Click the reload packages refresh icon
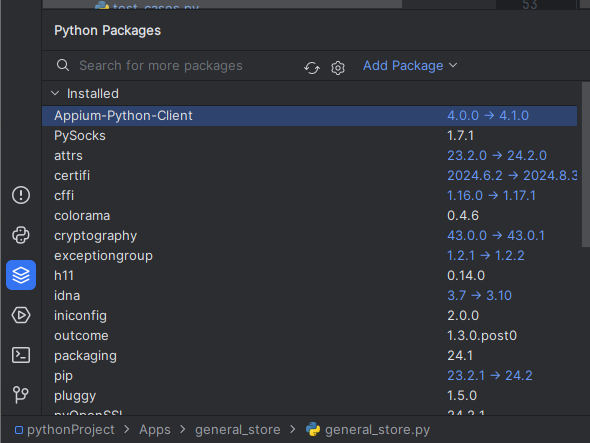Viewport: 590px width, 443px height. click(x=312, y=68)
